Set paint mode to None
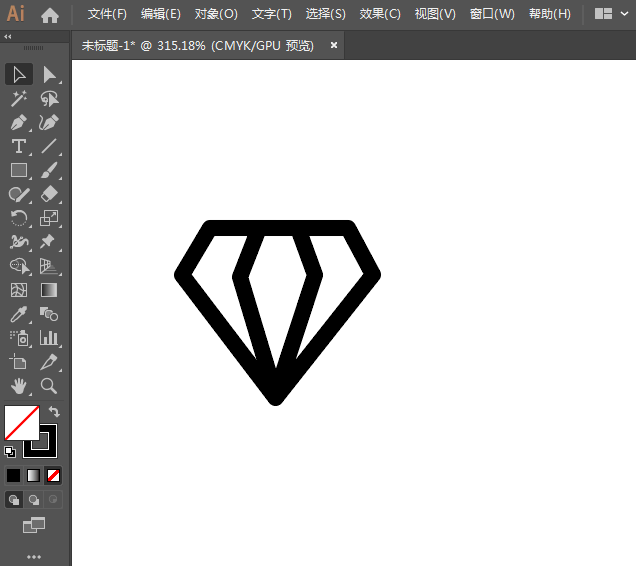This screenshot has height=566, width=636. 54,475
